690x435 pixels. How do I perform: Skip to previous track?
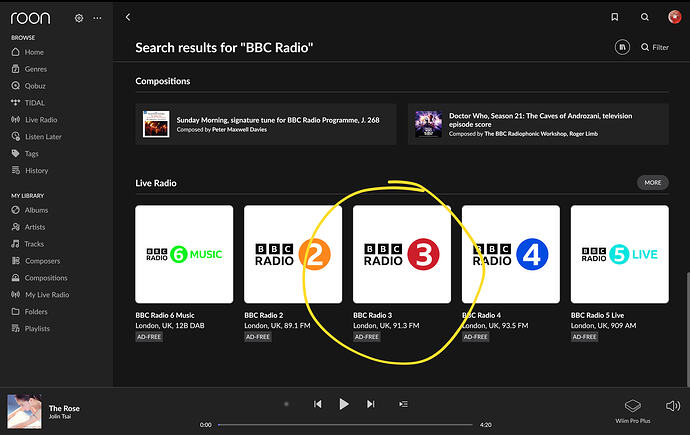(317, 404)
